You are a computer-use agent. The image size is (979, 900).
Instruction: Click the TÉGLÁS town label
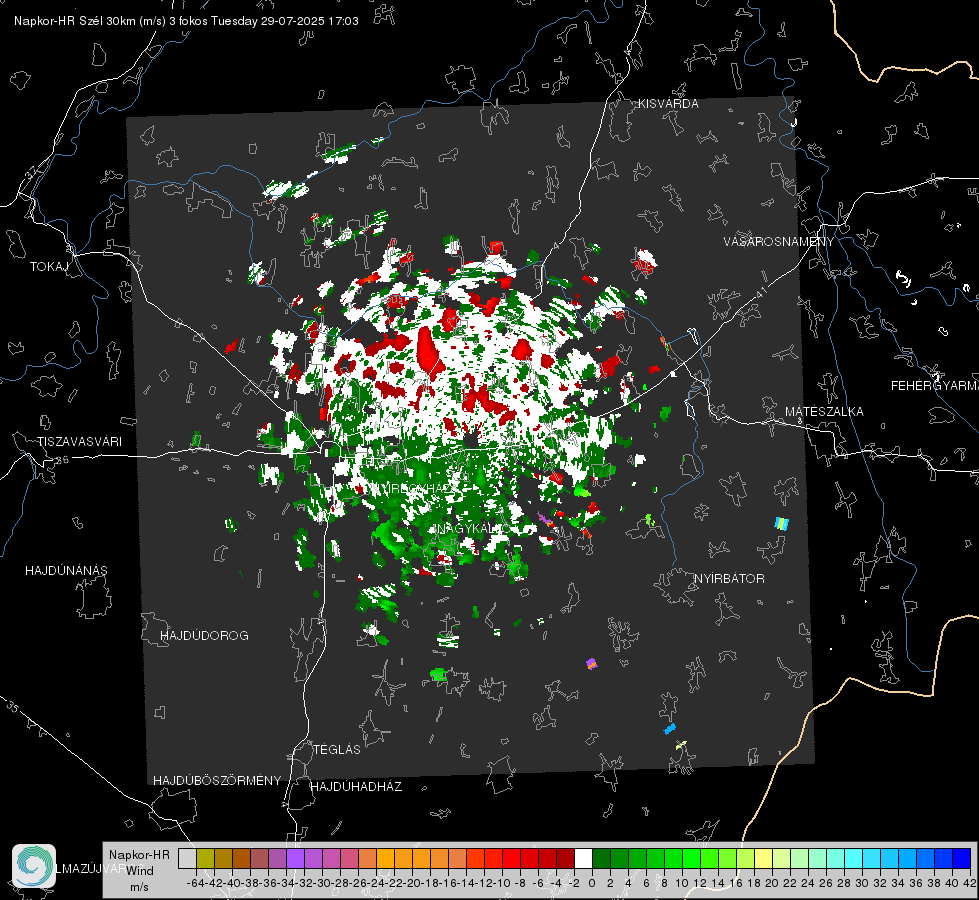click(x=337, y=750)
